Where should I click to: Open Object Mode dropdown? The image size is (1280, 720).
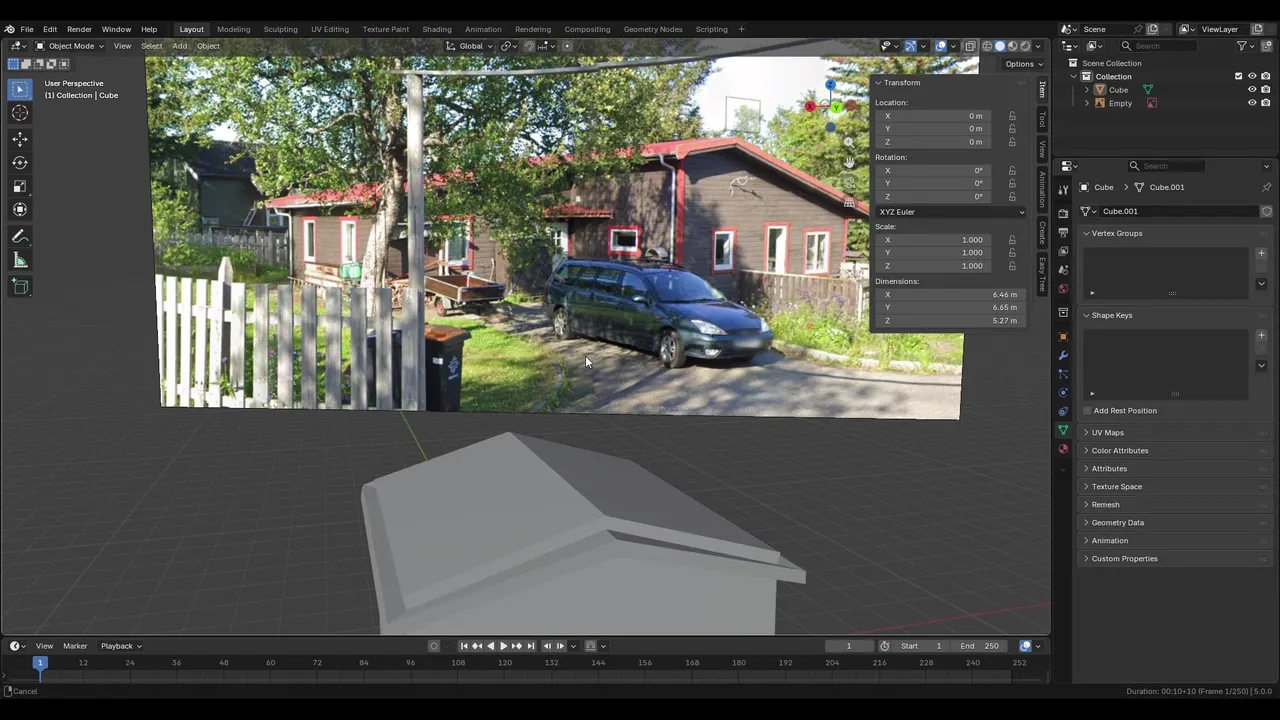point(69,46)
